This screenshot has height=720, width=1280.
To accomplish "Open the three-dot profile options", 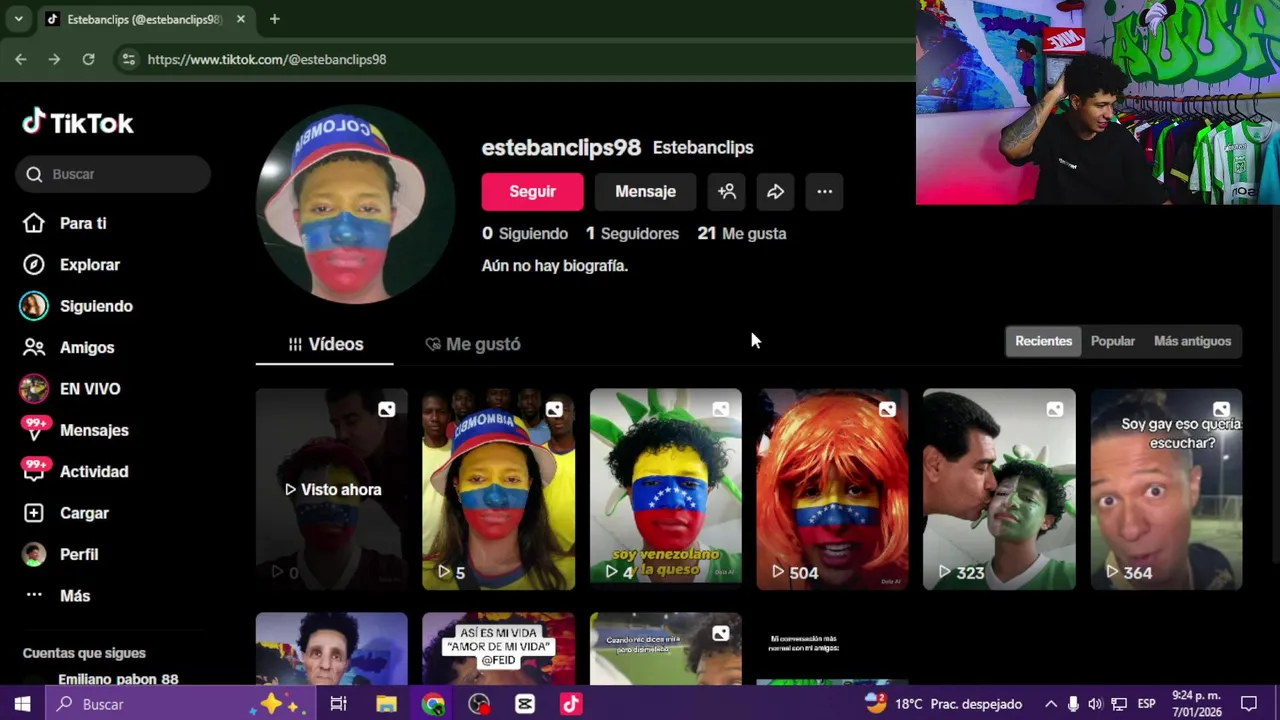I will [x=824, y=191].
